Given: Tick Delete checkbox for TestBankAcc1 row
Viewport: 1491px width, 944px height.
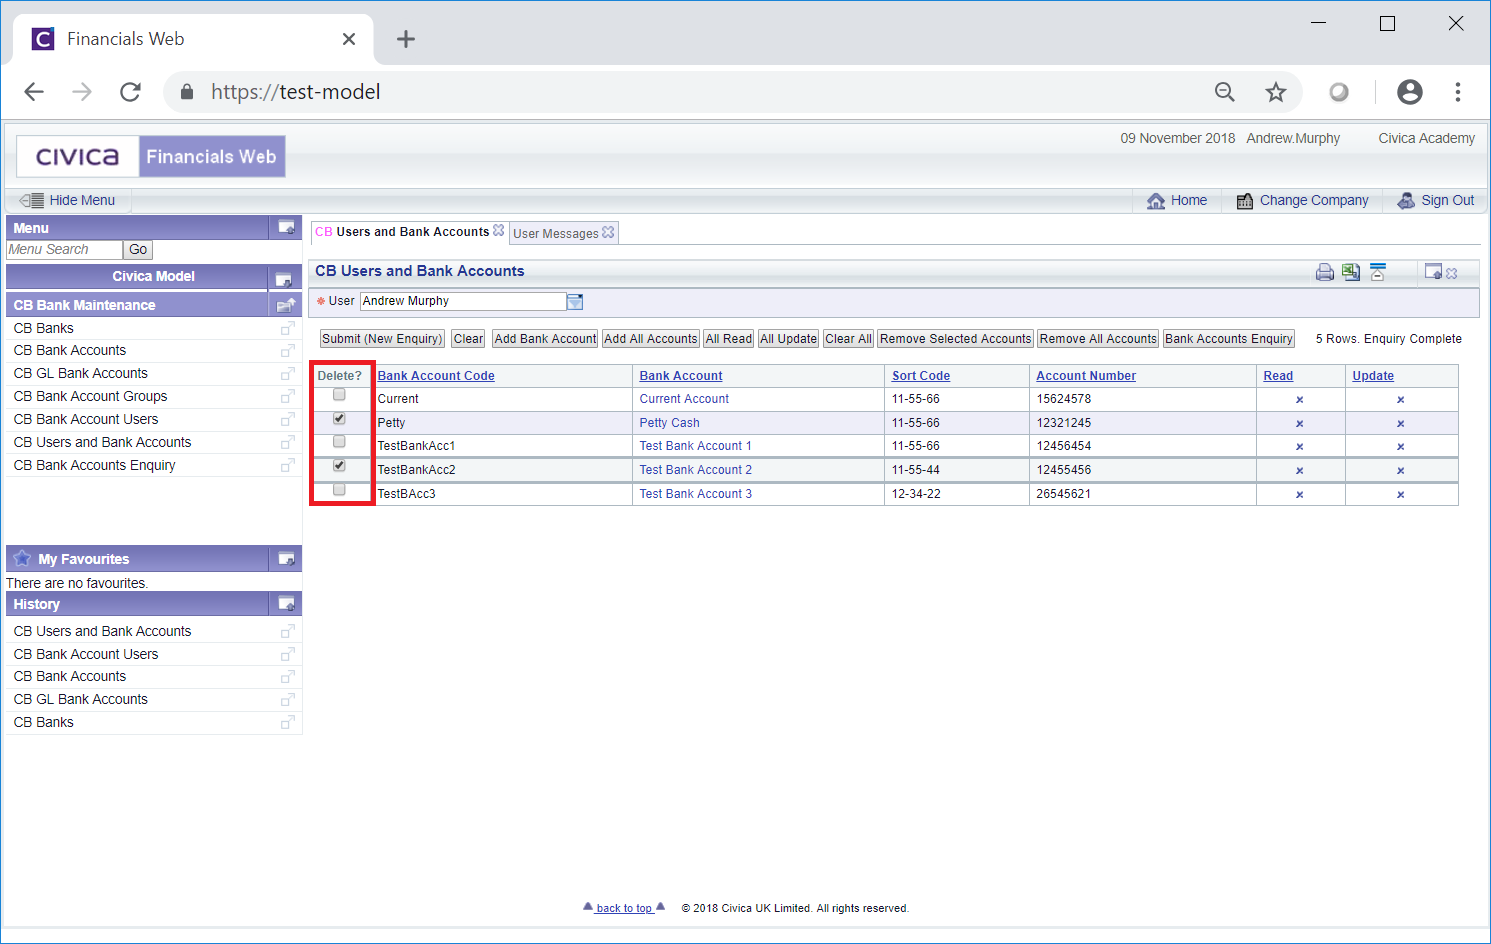Looking at the screenshot, I should tap(339, 442).
